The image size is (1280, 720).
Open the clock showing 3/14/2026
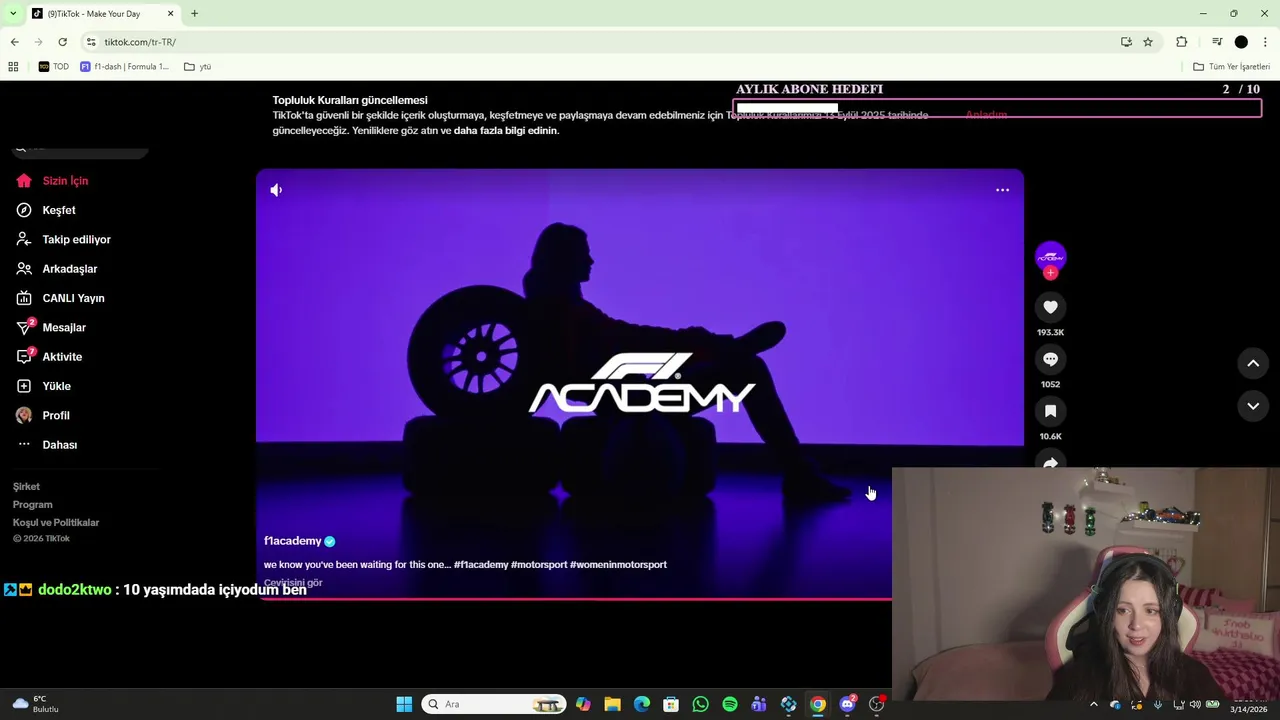(x=1249, y=705)
